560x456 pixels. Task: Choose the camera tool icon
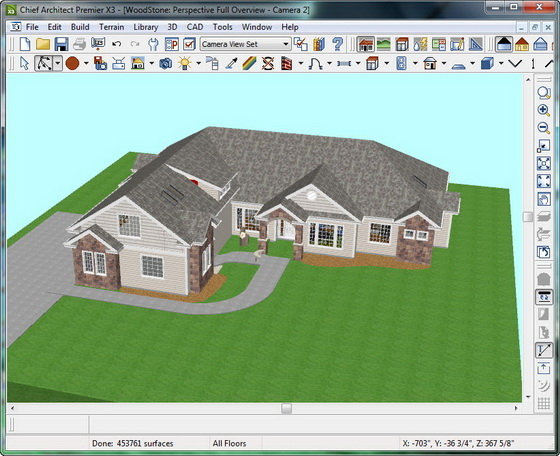pyautogui.click(x=165, y=64)
